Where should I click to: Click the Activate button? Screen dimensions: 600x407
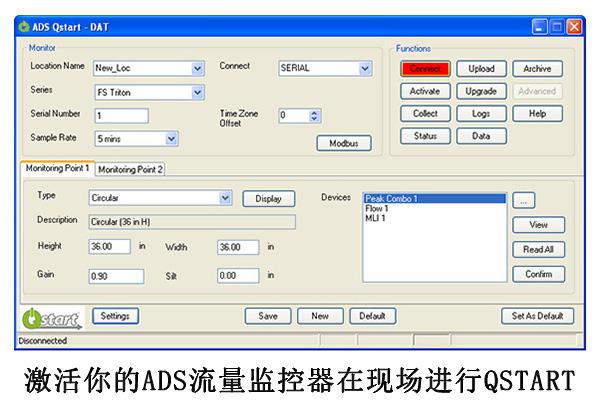point(425,91)
